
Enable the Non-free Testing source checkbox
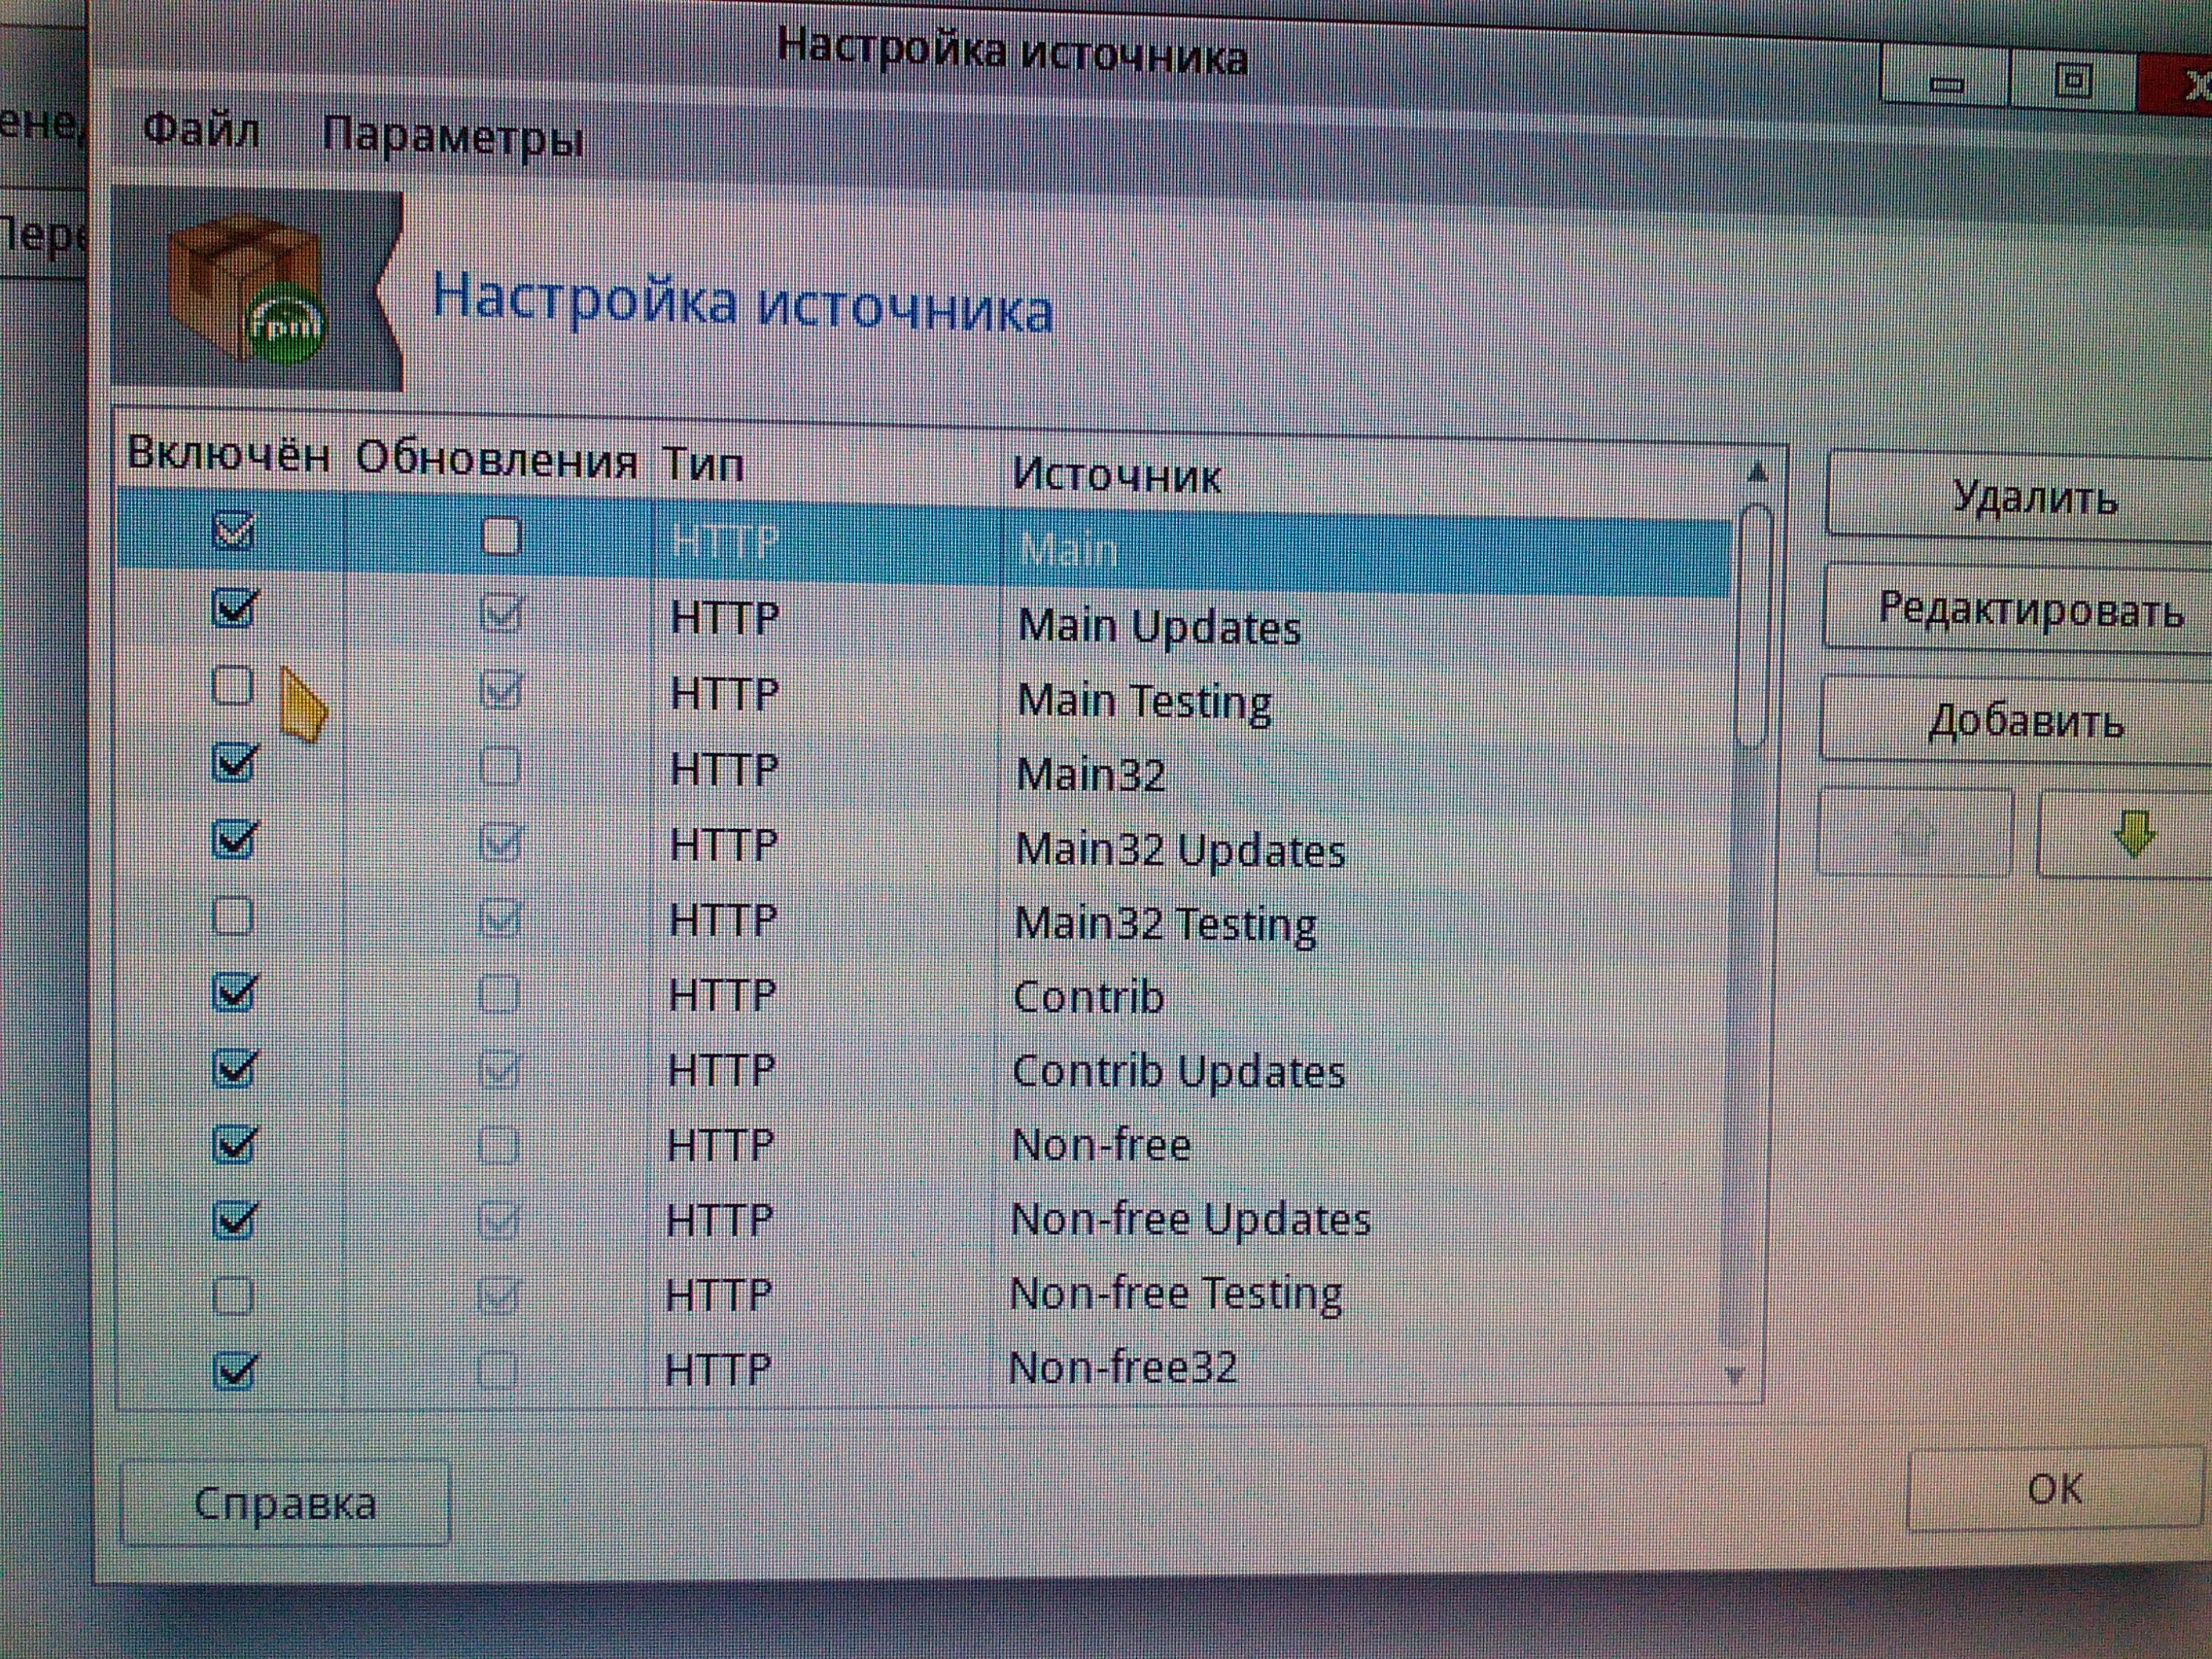tap(233, 1295)
